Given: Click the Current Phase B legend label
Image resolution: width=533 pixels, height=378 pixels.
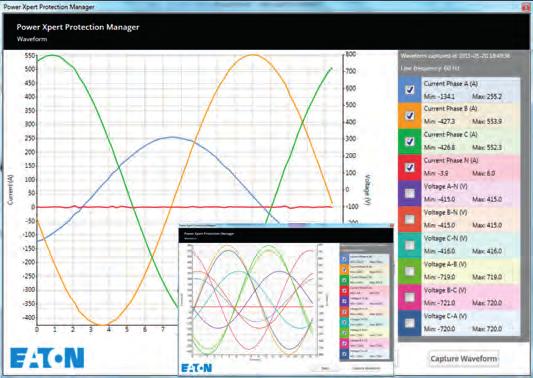Looking at the screenshot, I should click(x=450, y=109).
